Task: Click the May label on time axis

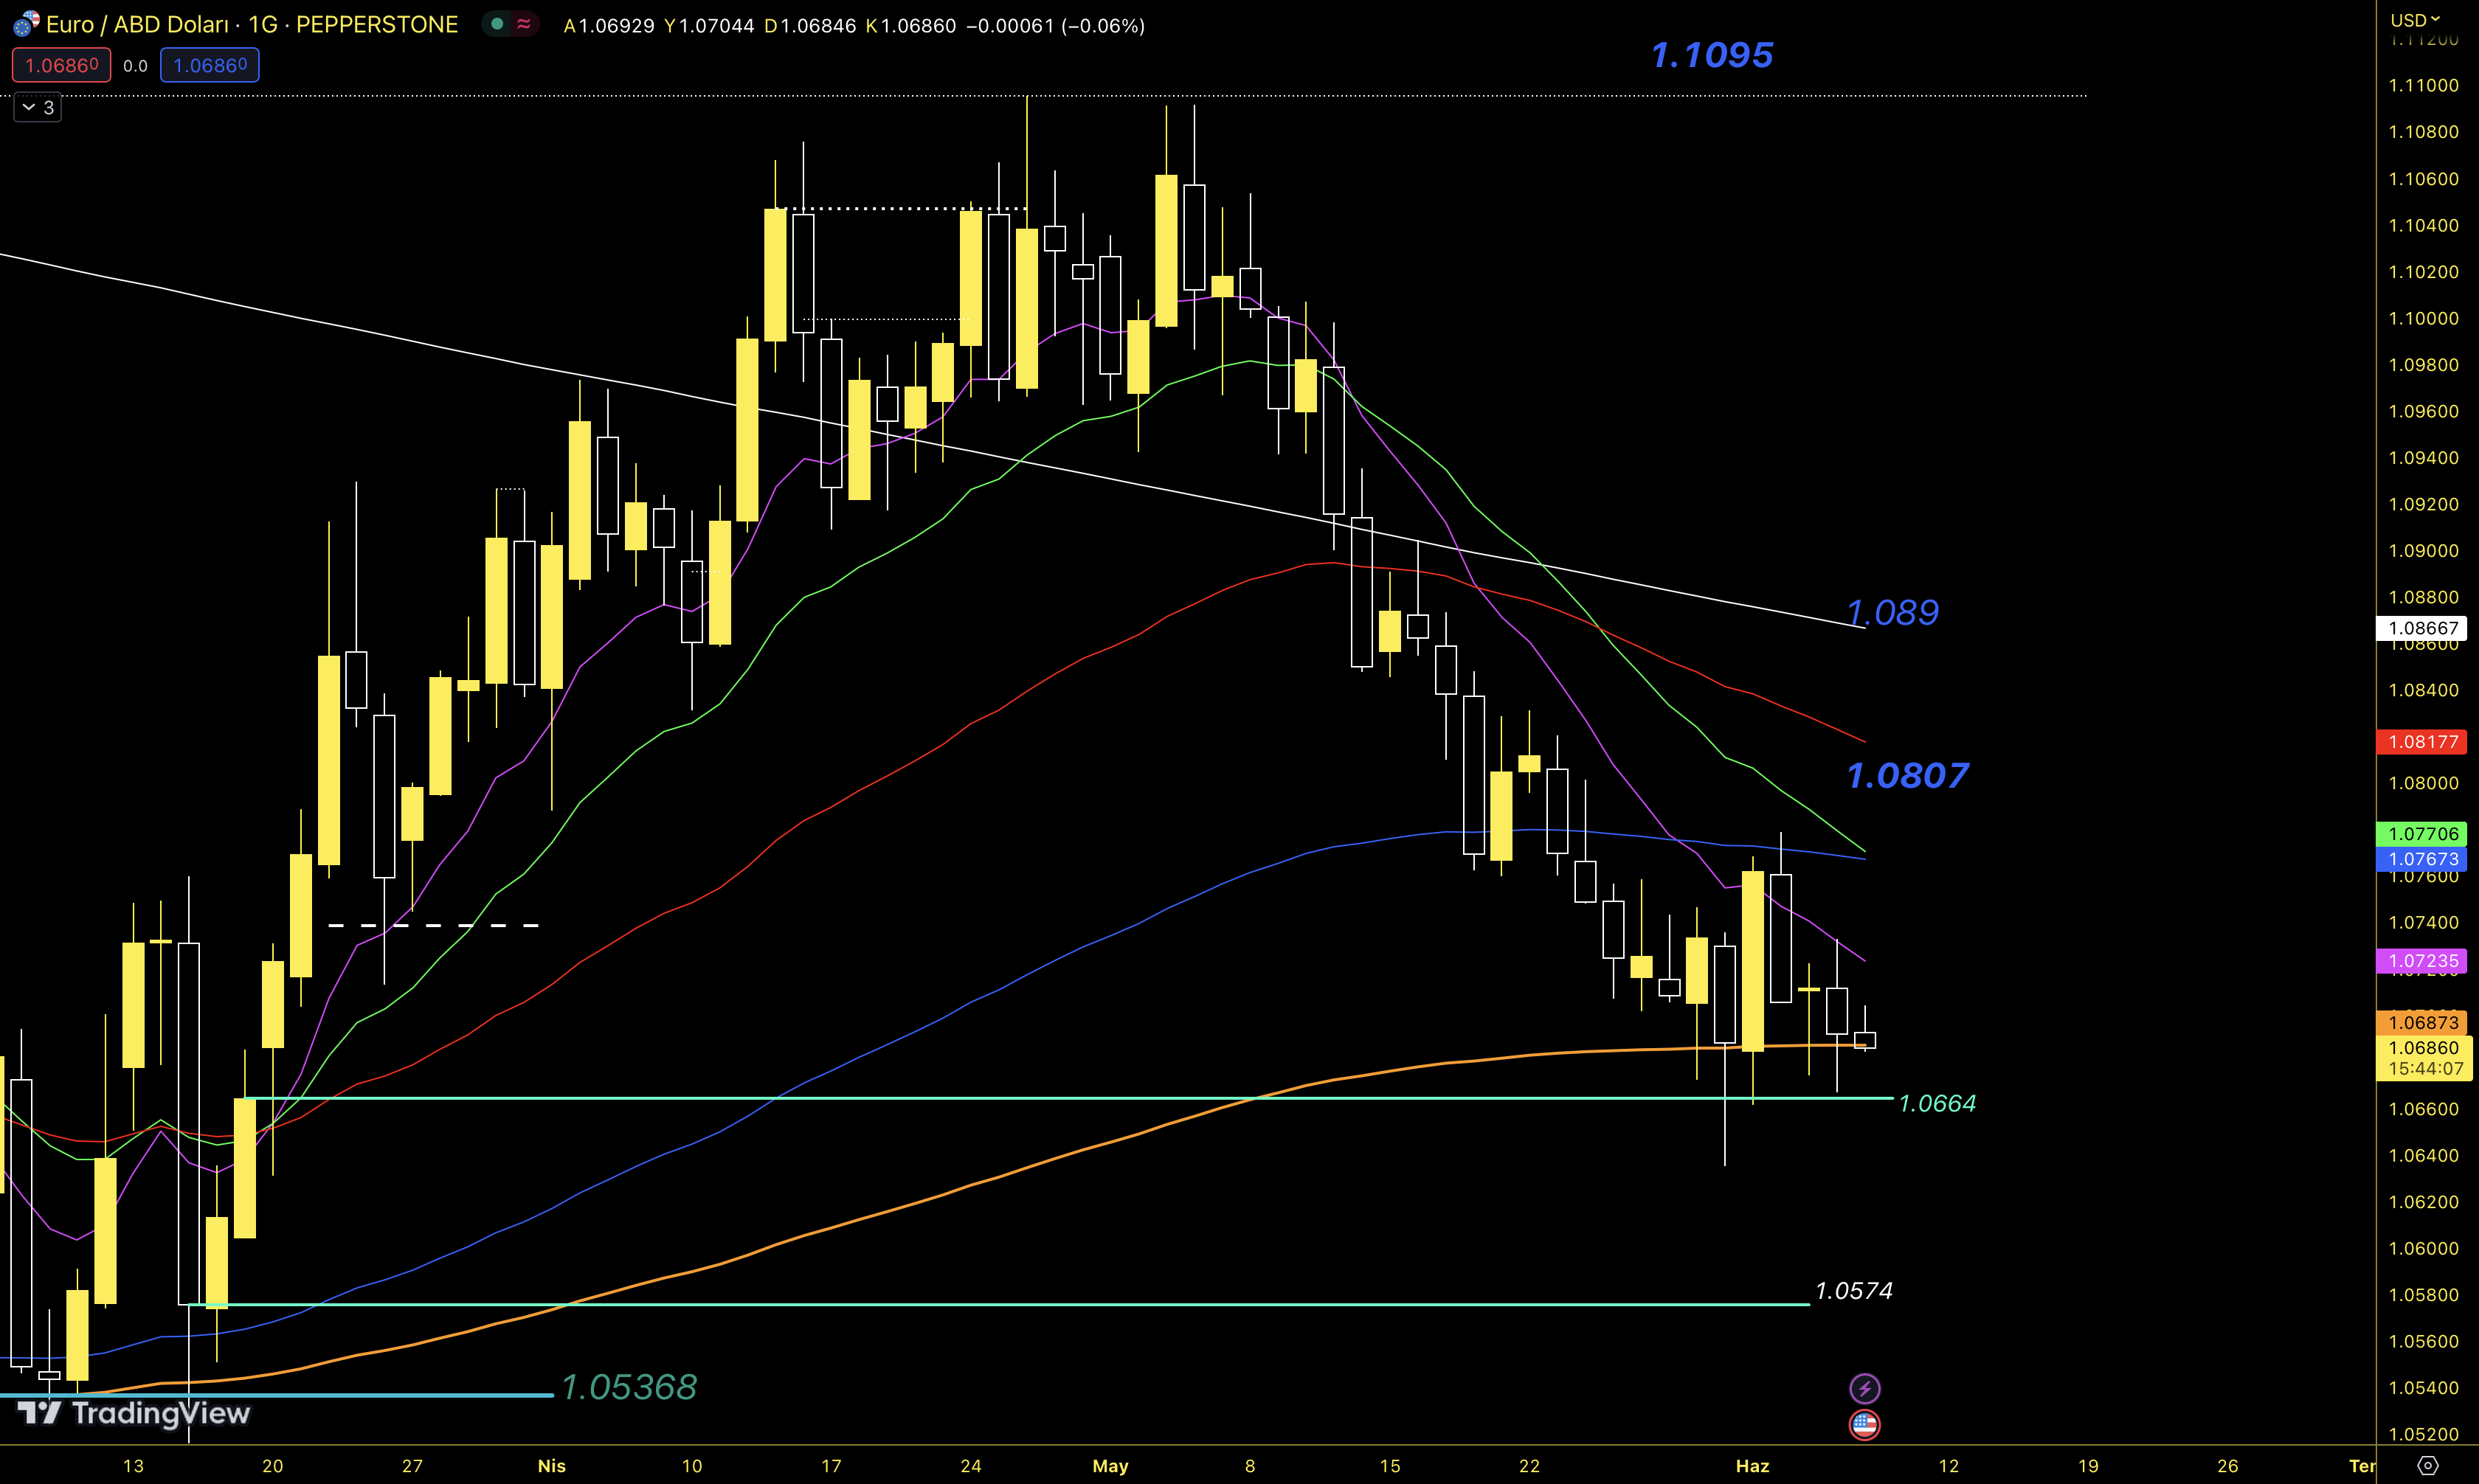Action: (x=1110, y=1466)
